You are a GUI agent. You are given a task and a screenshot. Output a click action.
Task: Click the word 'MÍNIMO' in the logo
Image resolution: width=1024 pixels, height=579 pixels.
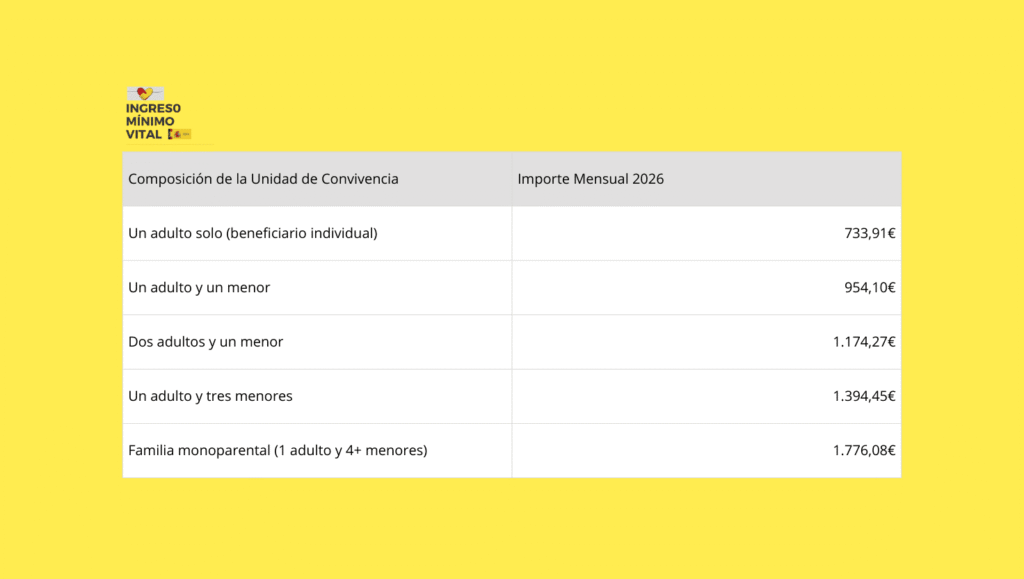pyautogui.click(x=150, y=121)
